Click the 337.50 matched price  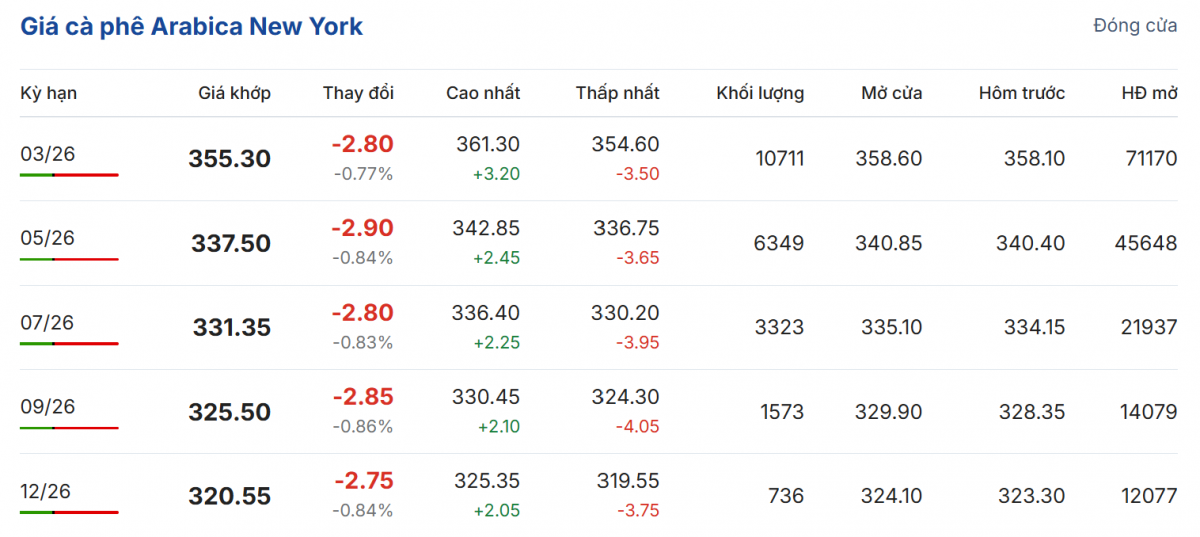pyautogui.click(x=229, y=244)
